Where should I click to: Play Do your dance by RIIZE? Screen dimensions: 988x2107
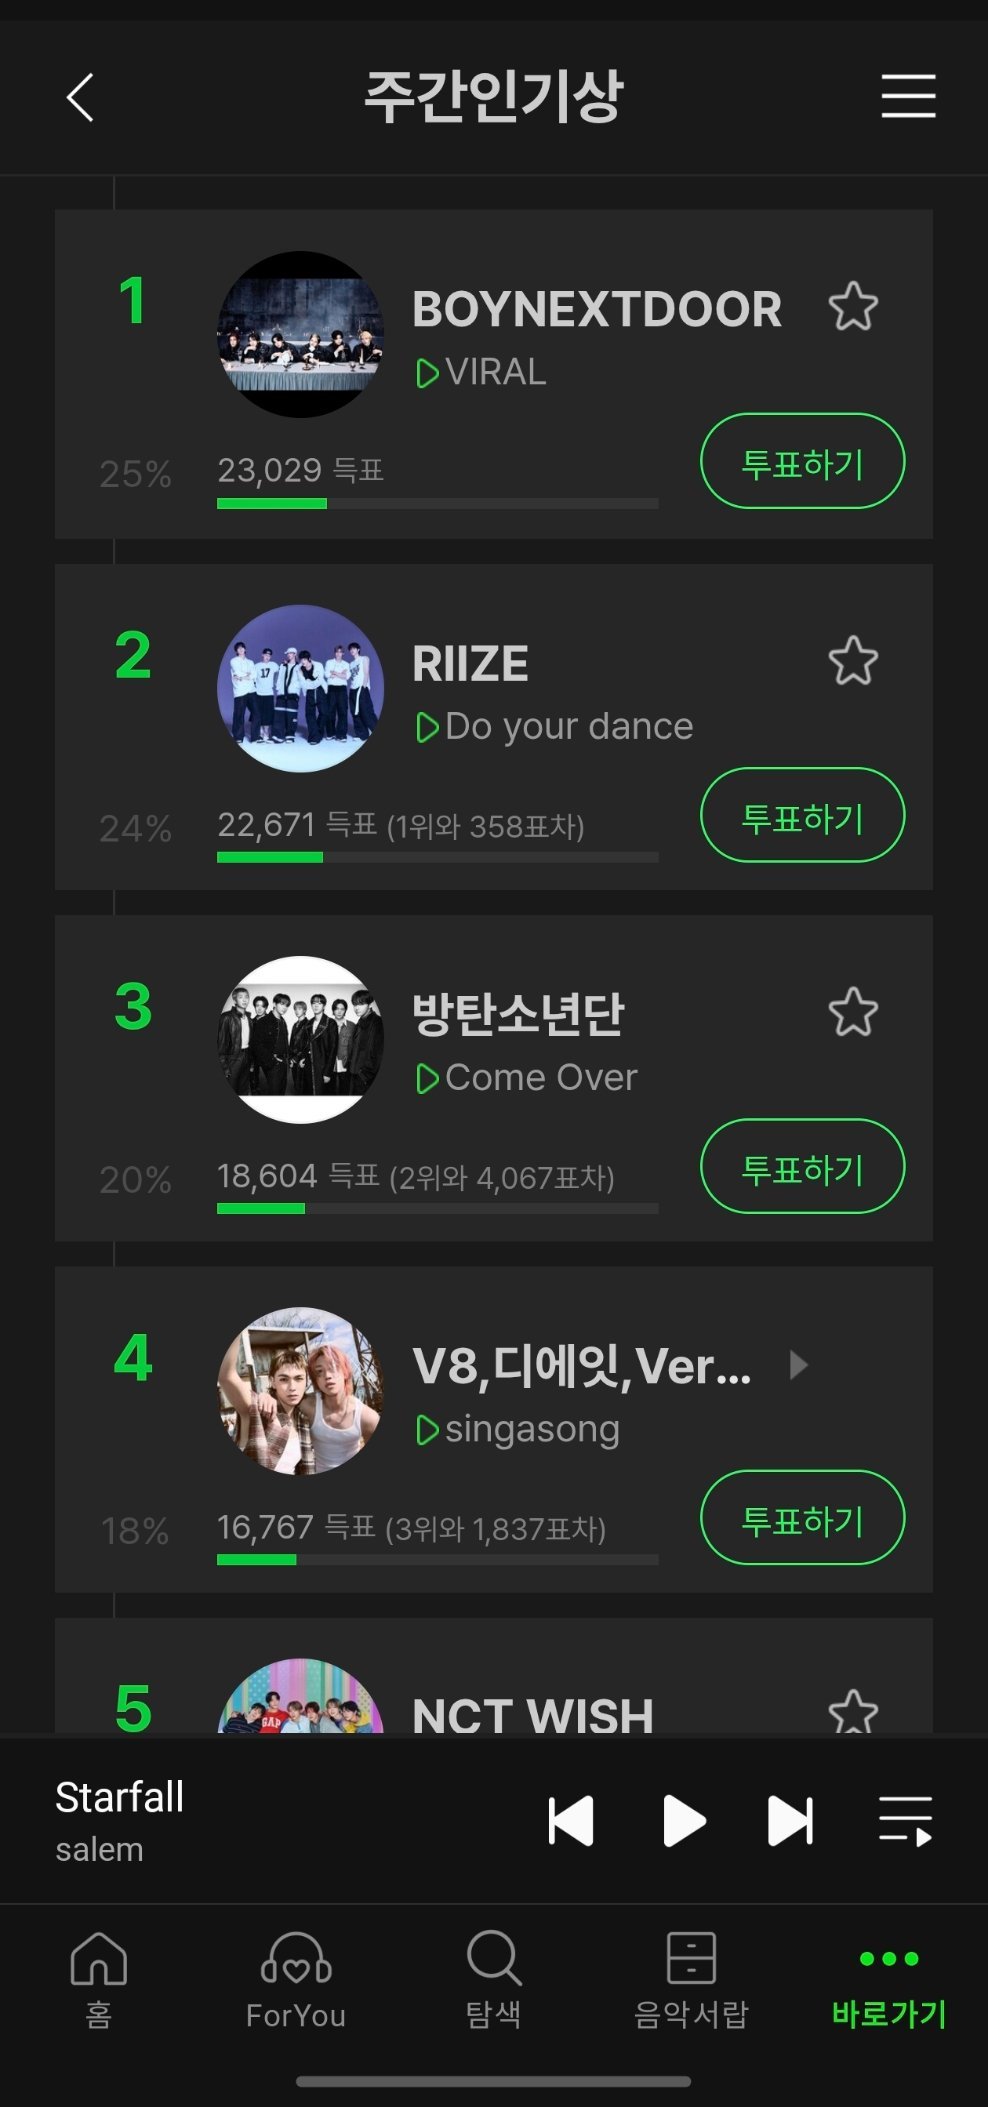pos(427,728)
